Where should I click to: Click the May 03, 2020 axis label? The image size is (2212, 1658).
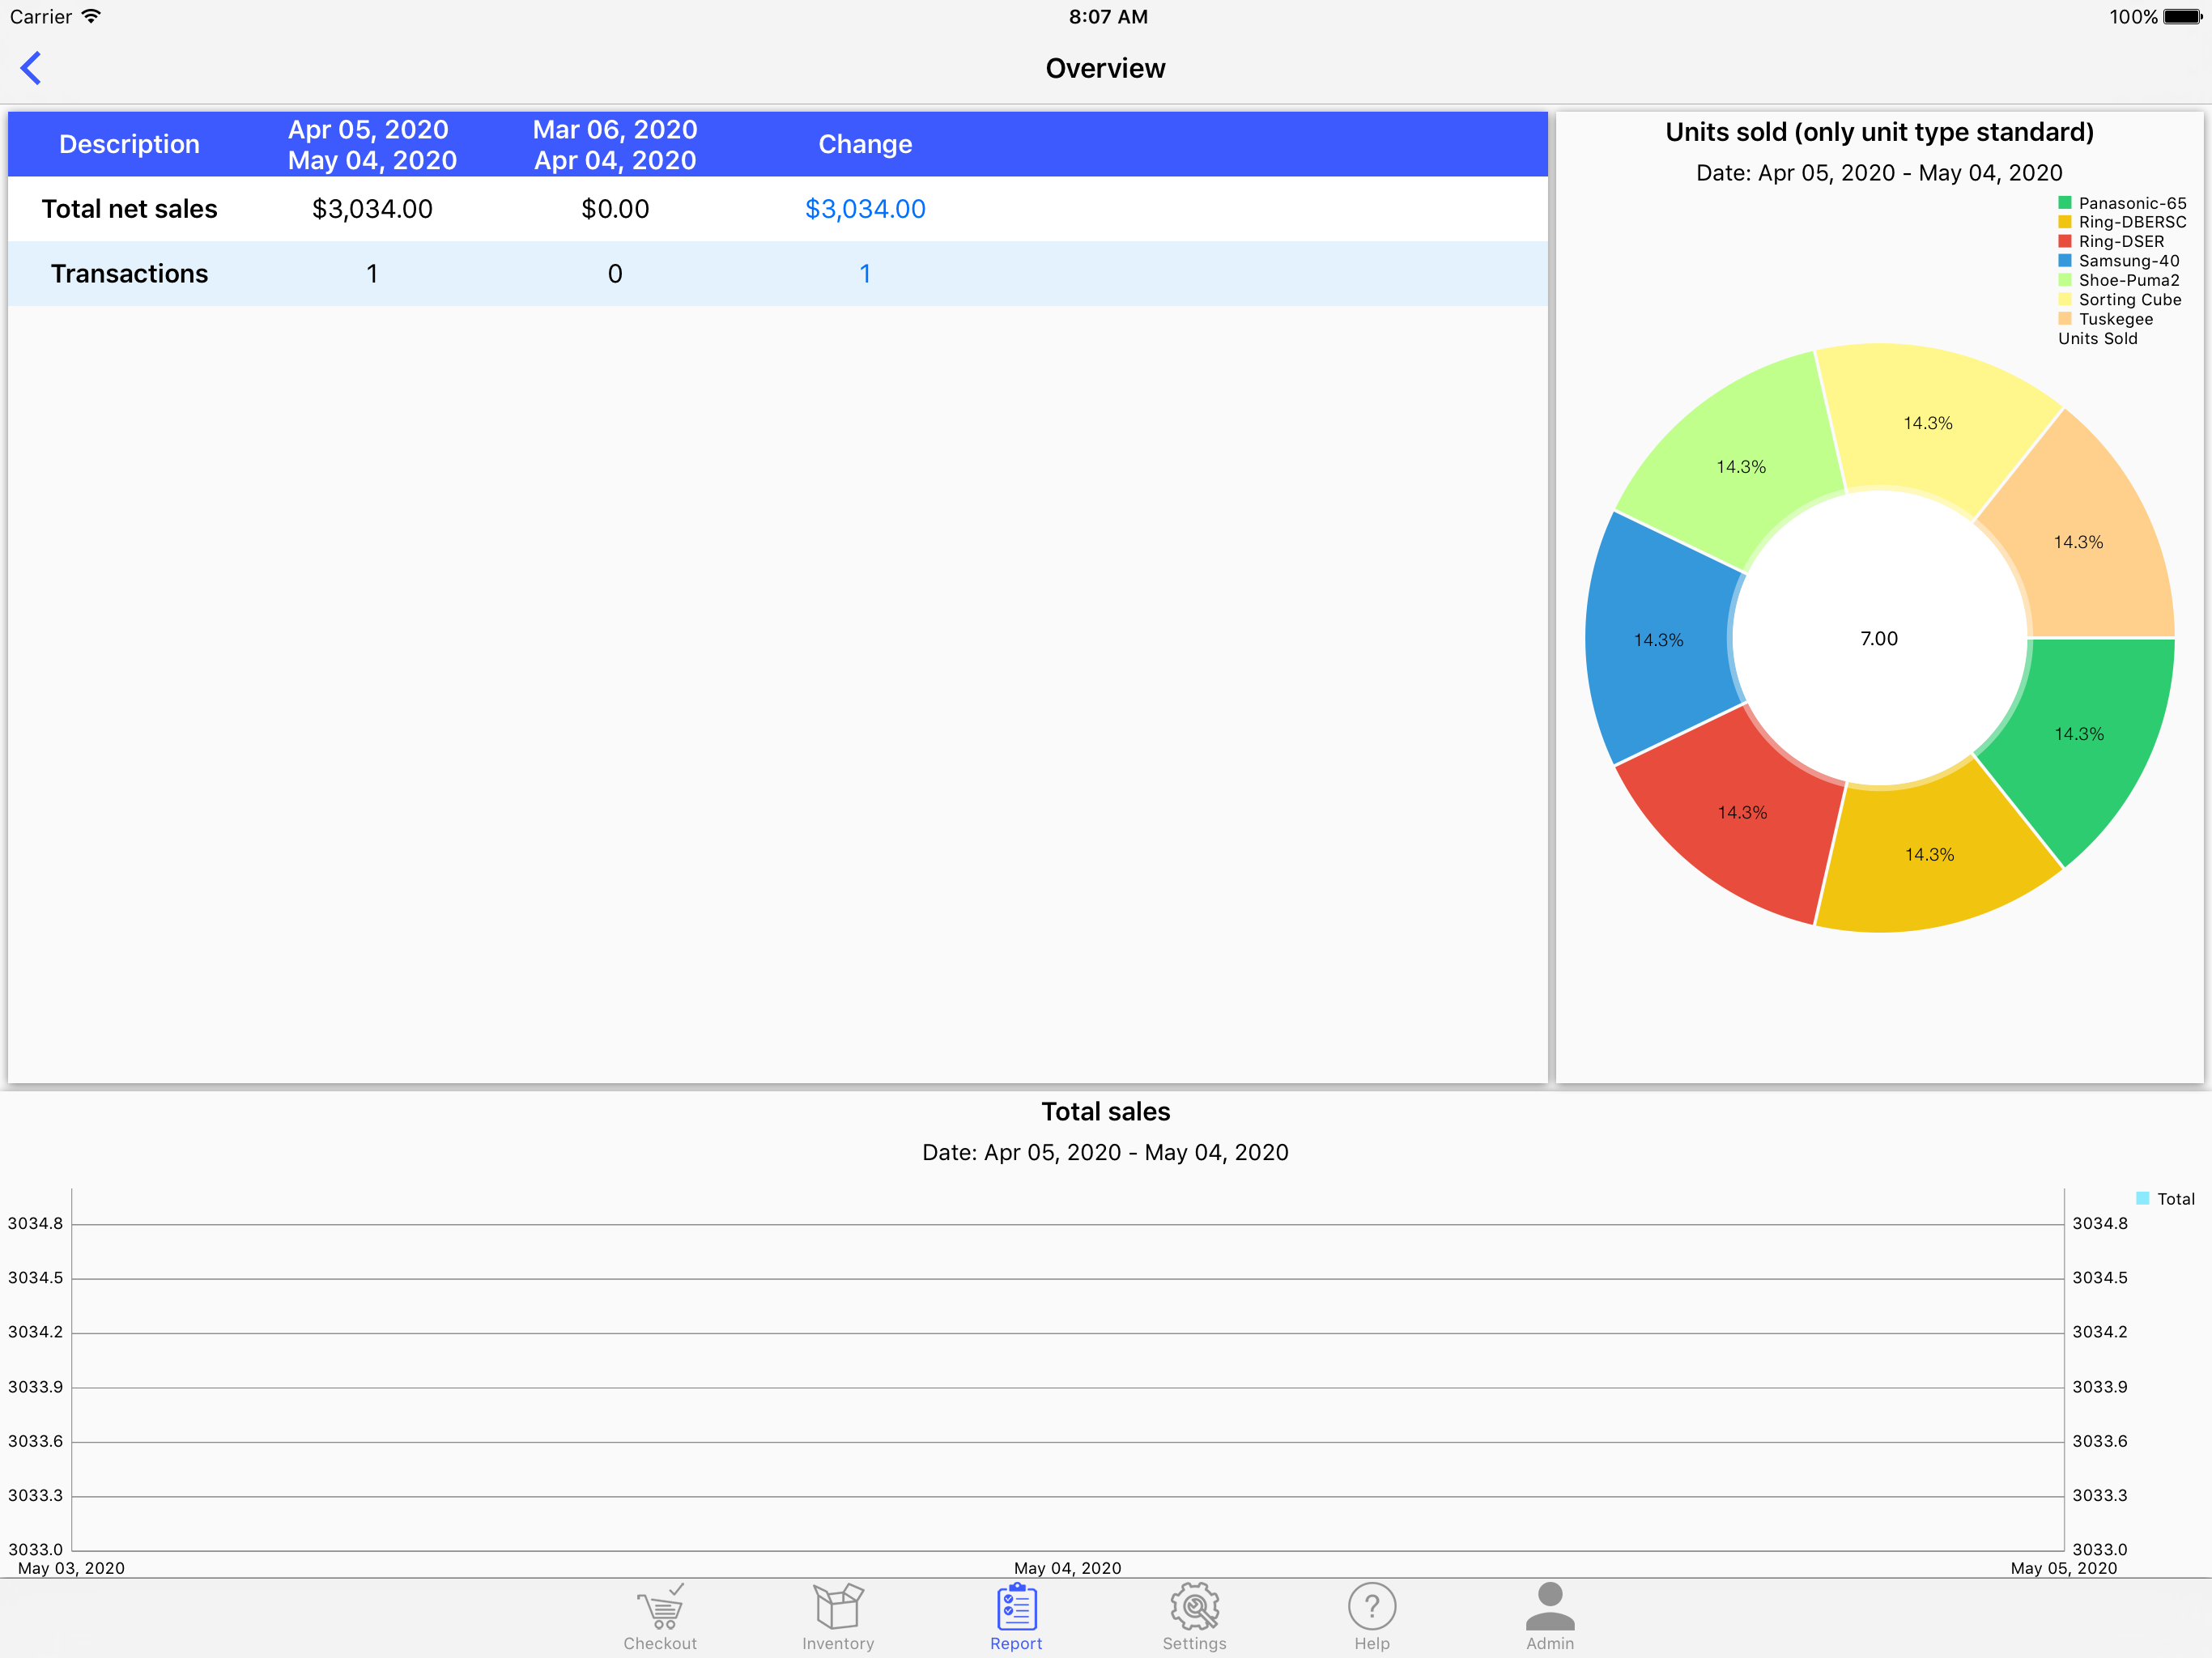(71, 1567)
